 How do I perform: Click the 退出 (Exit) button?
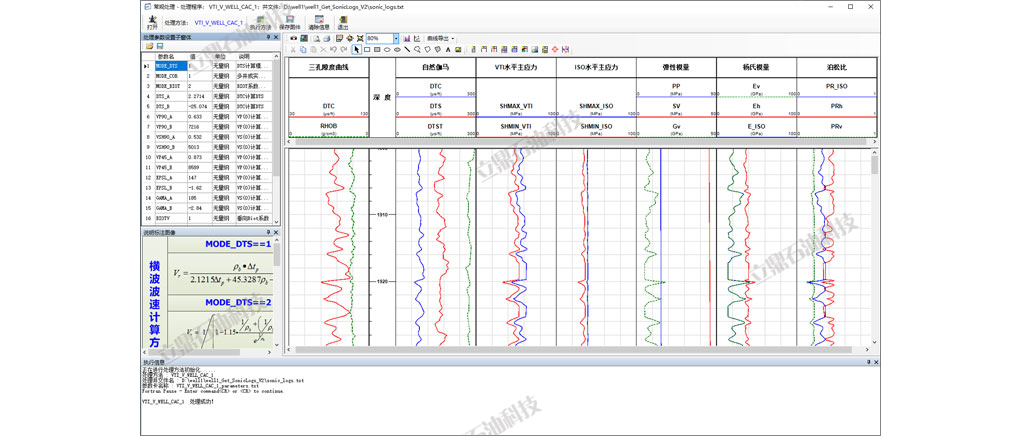pyautogui.click(x=343, y=23)
